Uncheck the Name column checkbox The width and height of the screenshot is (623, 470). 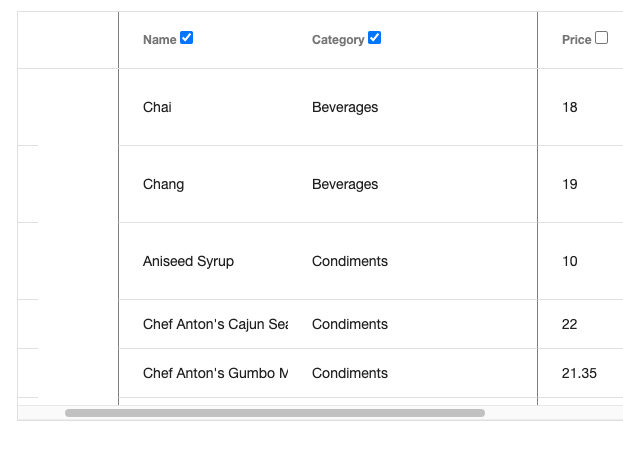pos(186,38)
